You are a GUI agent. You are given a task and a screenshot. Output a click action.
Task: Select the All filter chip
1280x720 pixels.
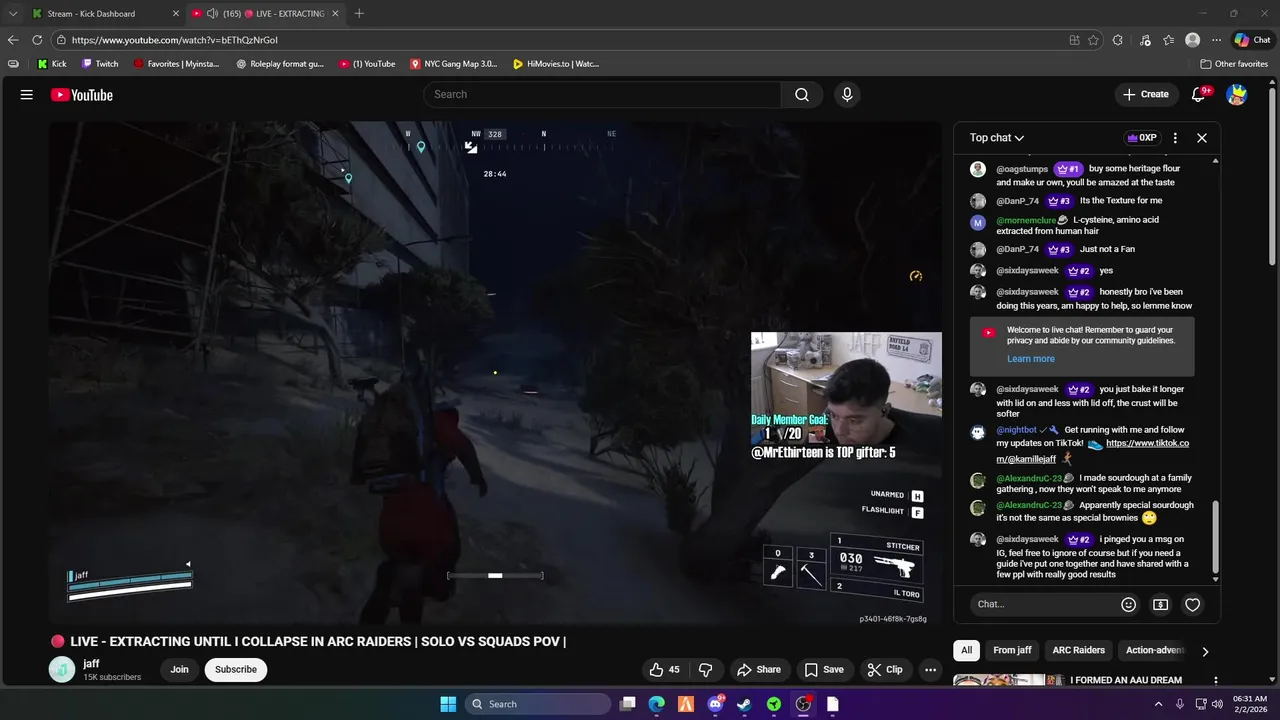click(x=966, y=650)
